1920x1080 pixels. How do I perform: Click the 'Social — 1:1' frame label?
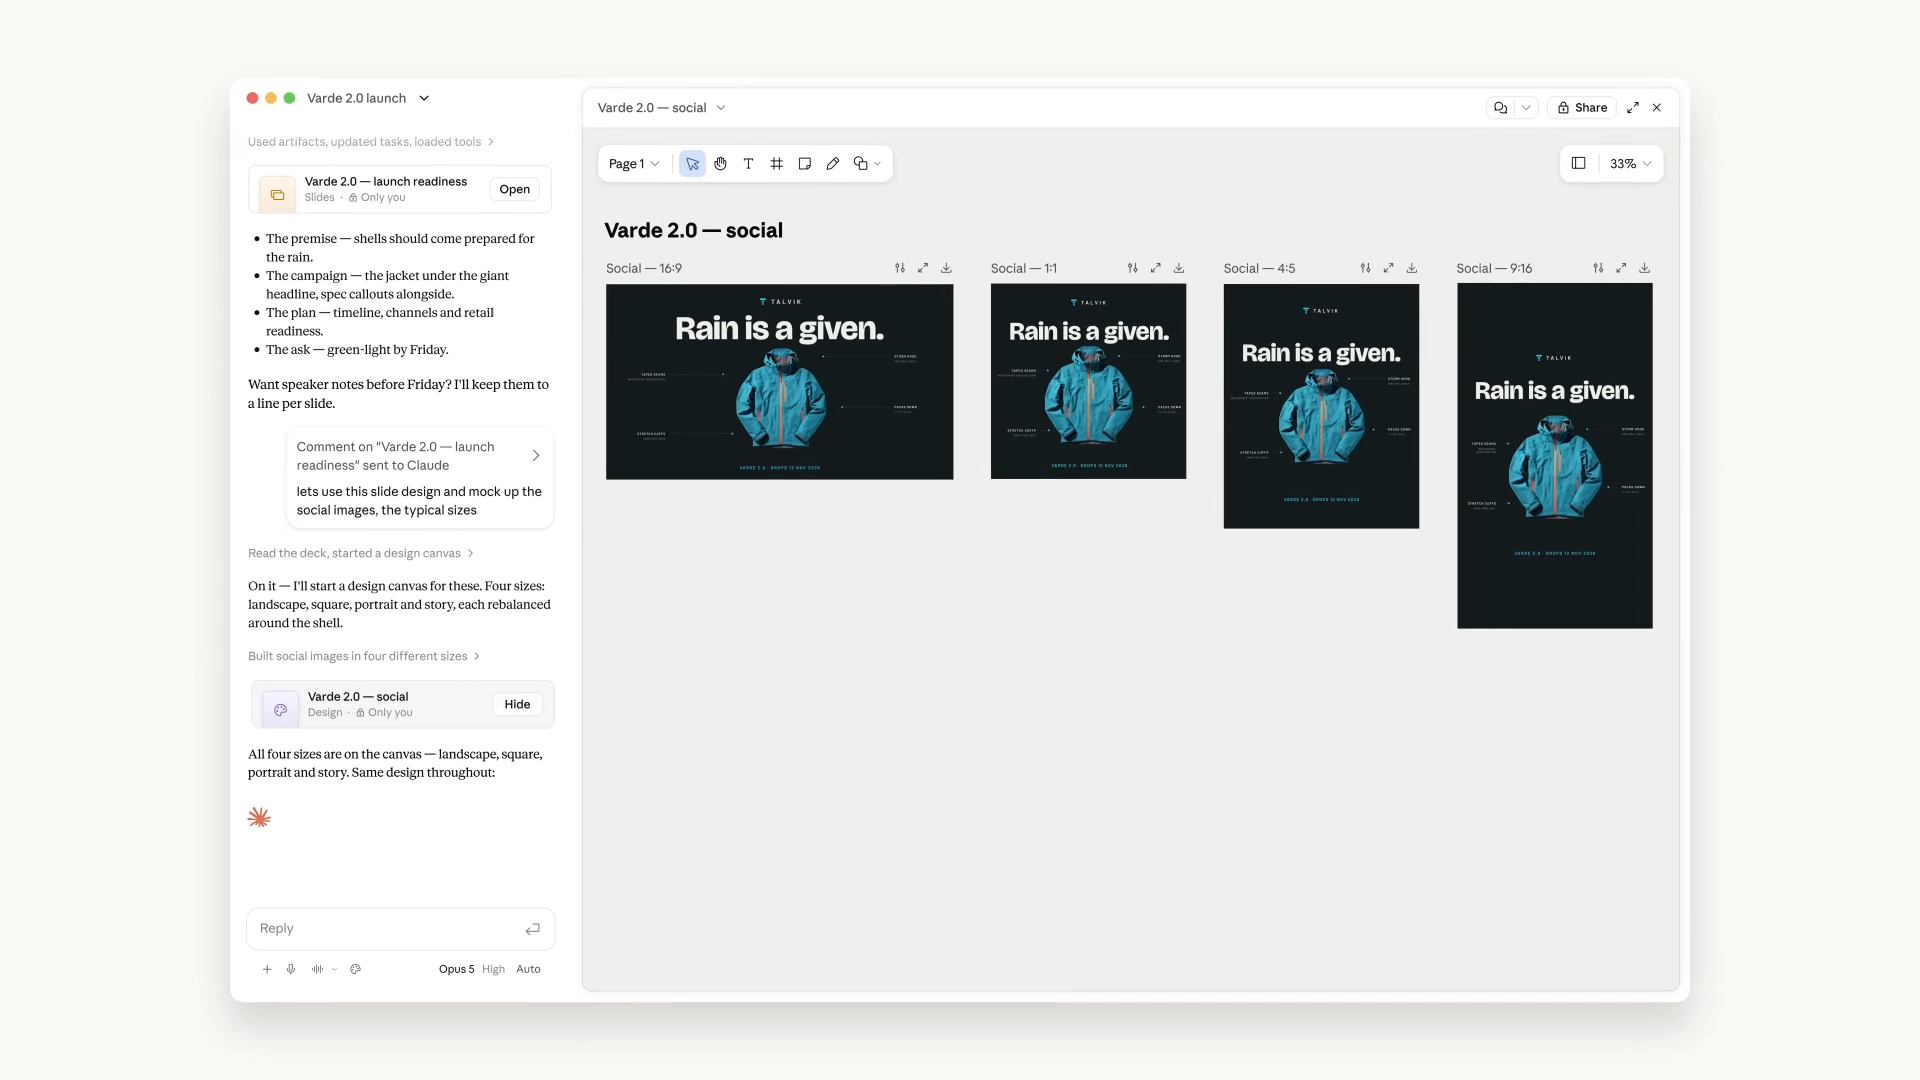click(1024, 268)
